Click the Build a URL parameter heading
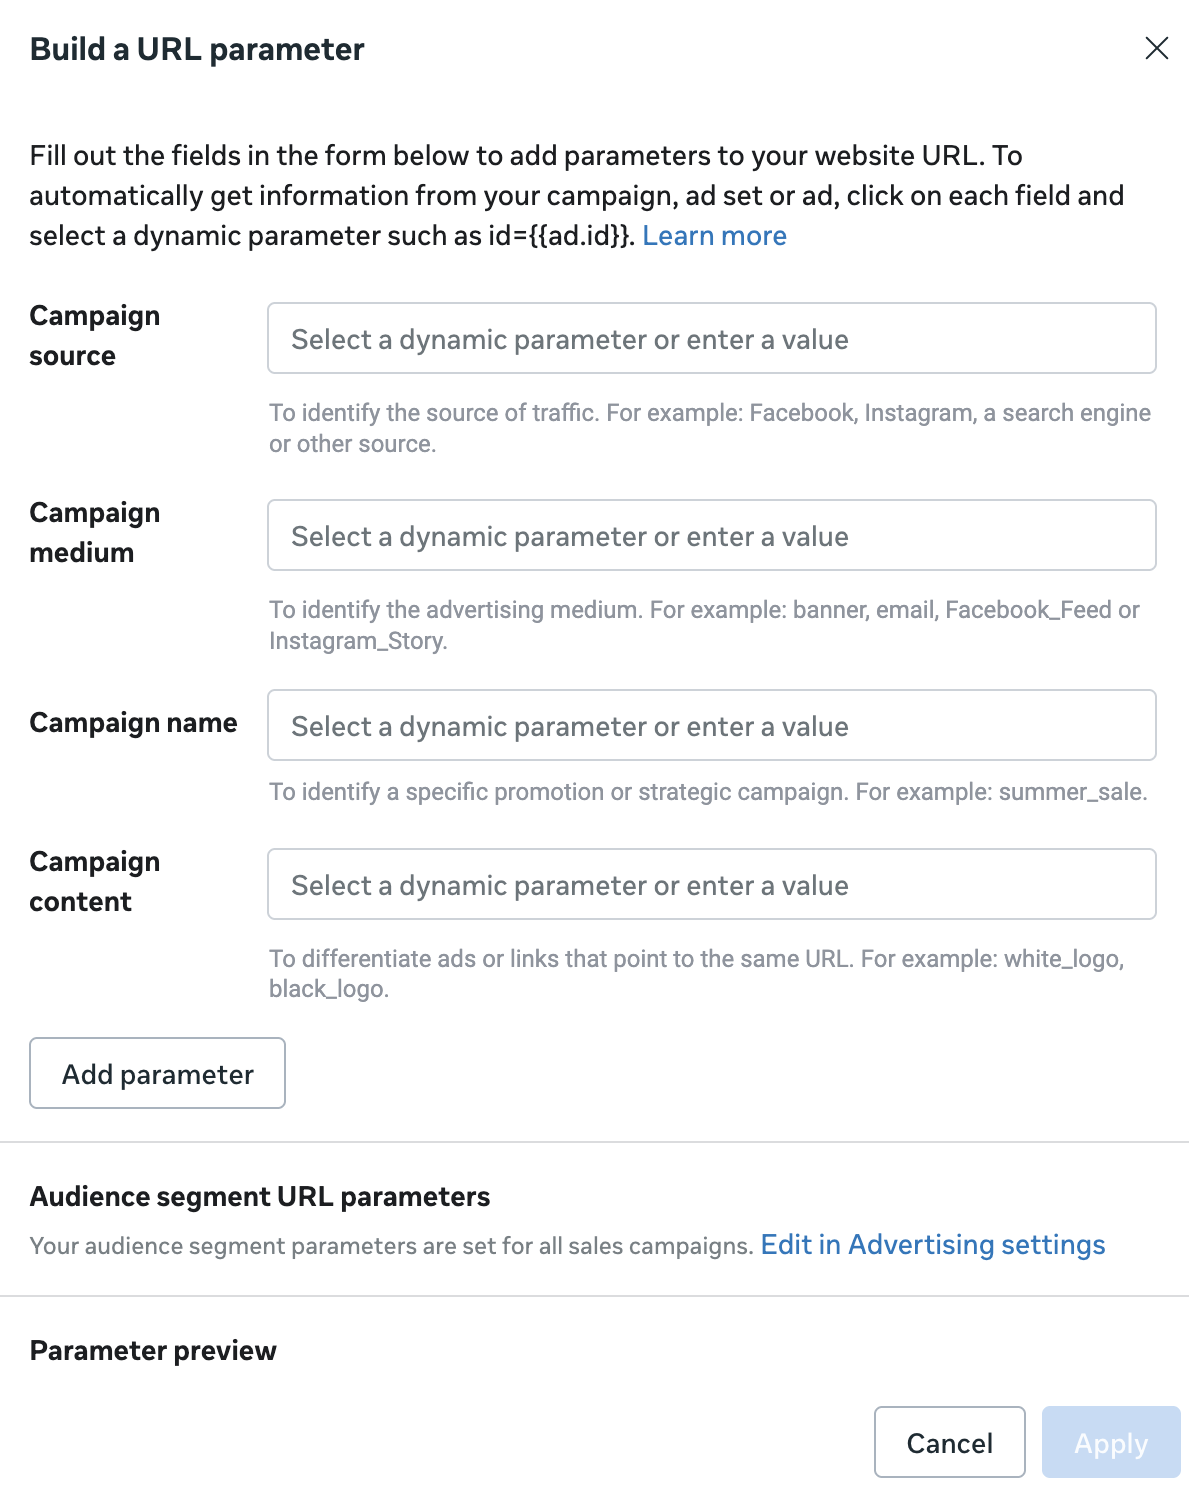This screenshot has height=1504, width=1204. click(x=197, y=49)
